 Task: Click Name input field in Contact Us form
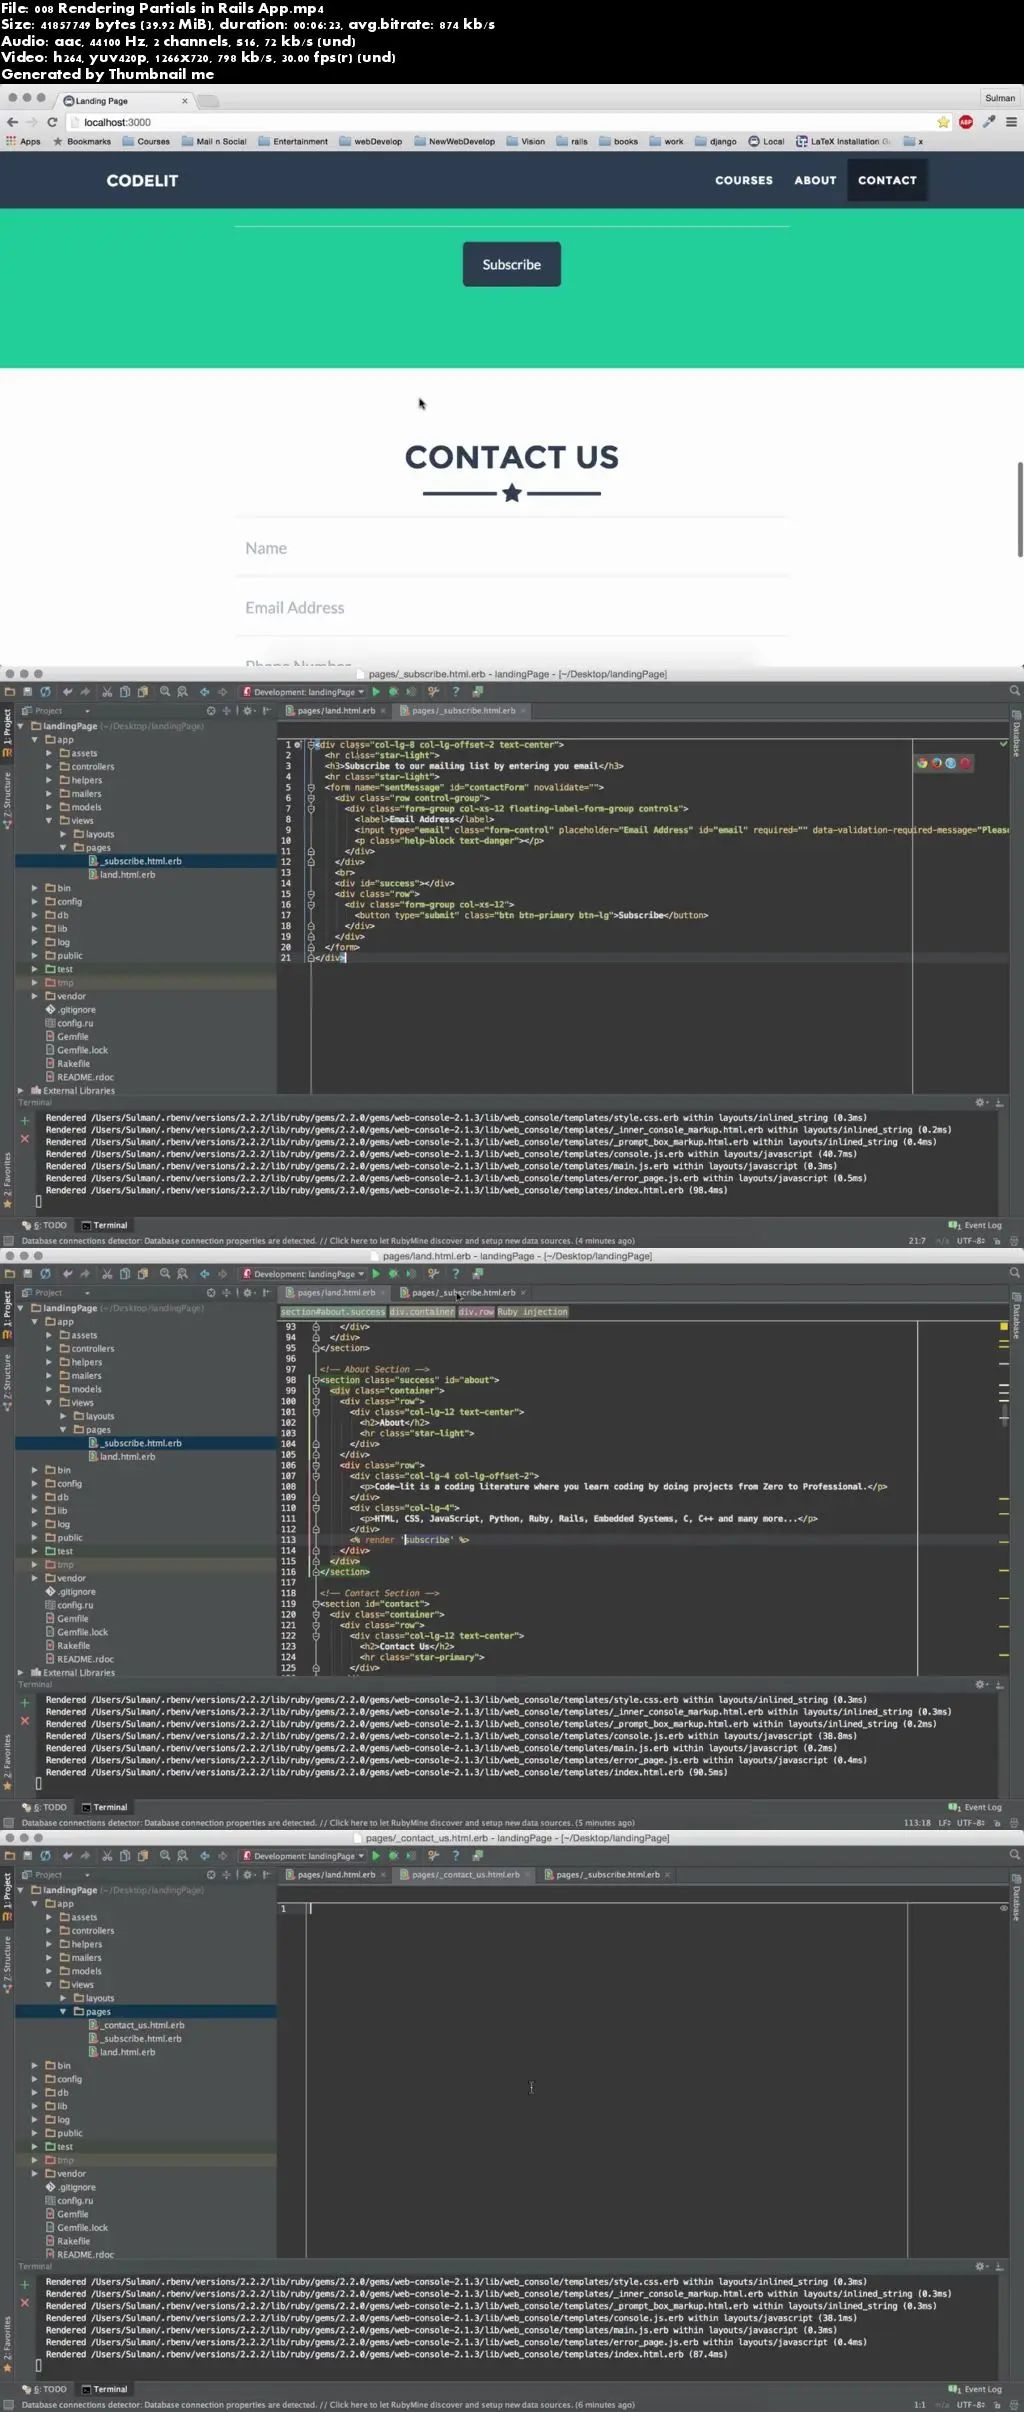coord(512,548)
